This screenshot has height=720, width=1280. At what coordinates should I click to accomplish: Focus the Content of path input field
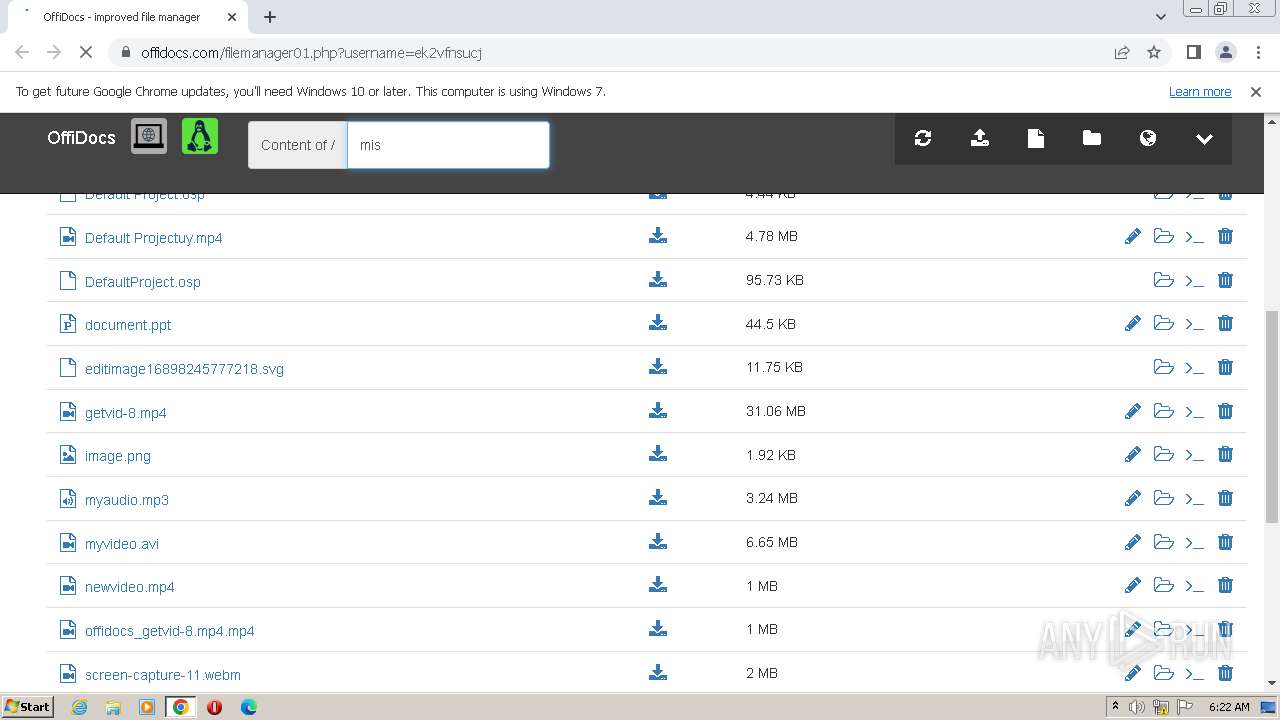click(x=448, y=145)
